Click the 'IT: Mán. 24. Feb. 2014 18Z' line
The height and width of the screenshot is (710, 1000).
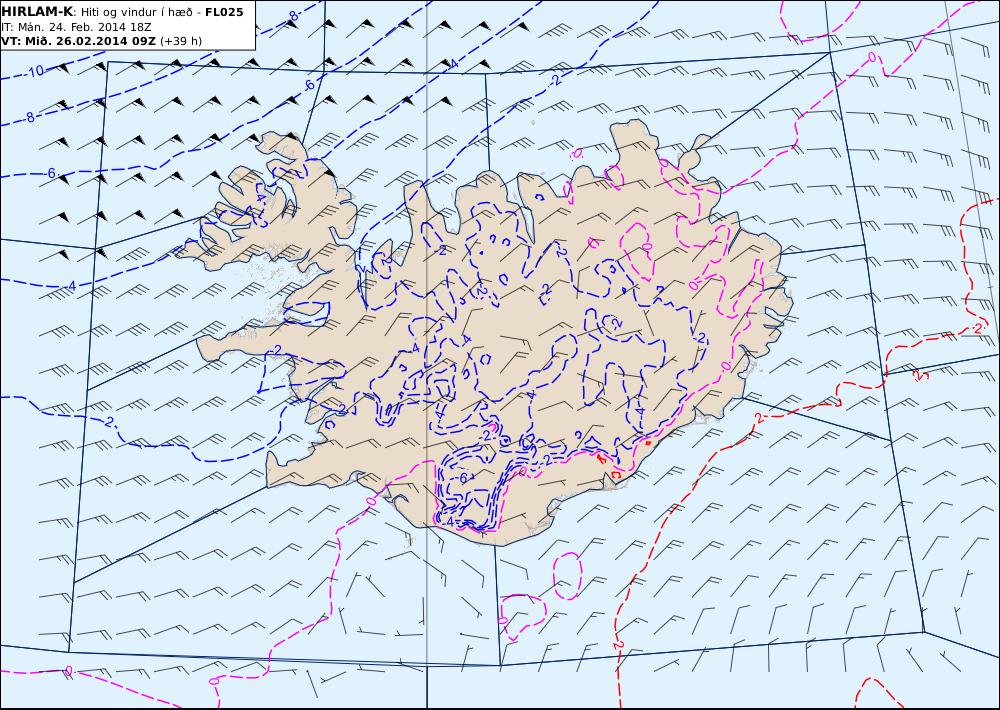[76, 27]
